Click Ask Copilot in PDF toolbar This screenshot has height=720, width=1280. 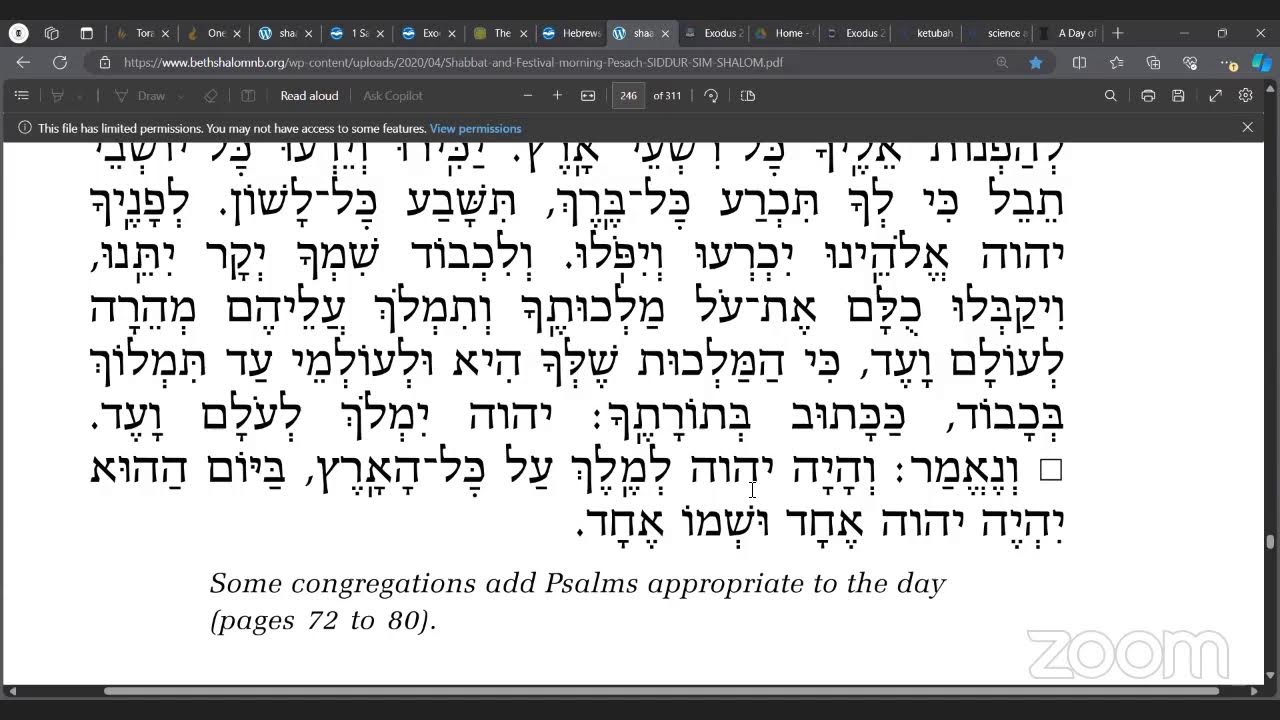pos(392,96)
